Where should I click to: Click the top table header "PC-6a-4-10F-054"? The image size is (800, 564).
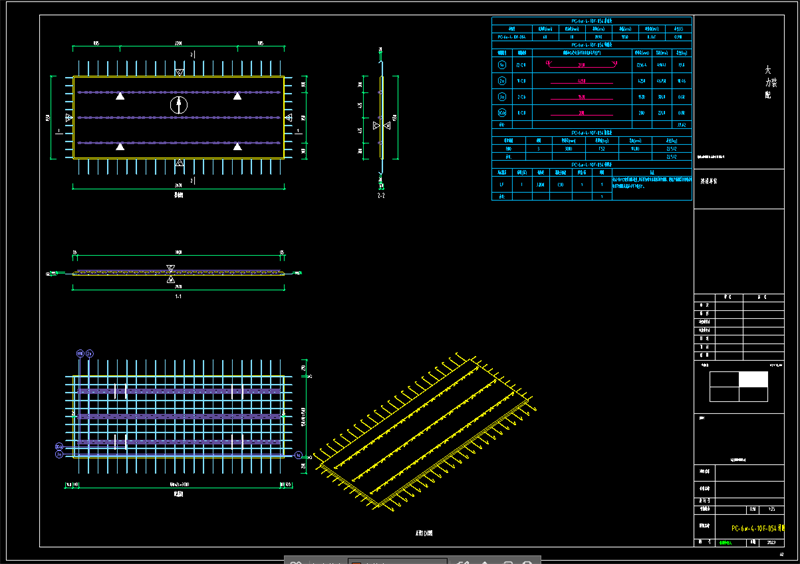[591, 21]
